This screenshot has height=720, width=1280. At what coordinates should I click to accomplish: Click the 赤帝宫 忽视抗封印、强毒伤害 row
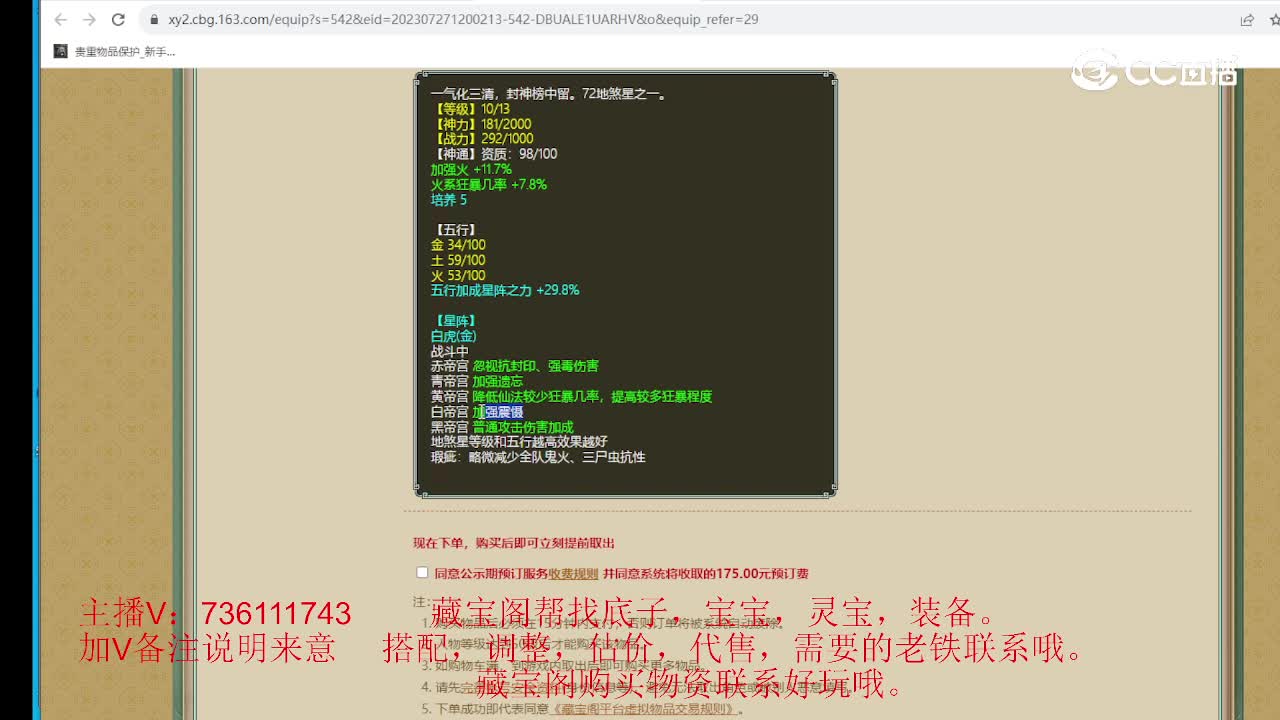click(x=515, y=366)
